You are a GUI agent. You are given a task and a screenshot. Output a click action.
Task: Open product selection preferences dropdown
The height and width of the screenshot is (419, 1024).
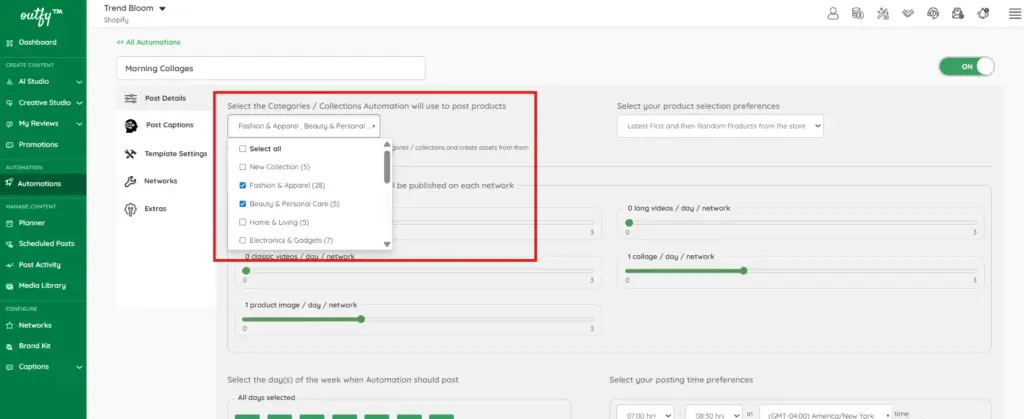720,126
